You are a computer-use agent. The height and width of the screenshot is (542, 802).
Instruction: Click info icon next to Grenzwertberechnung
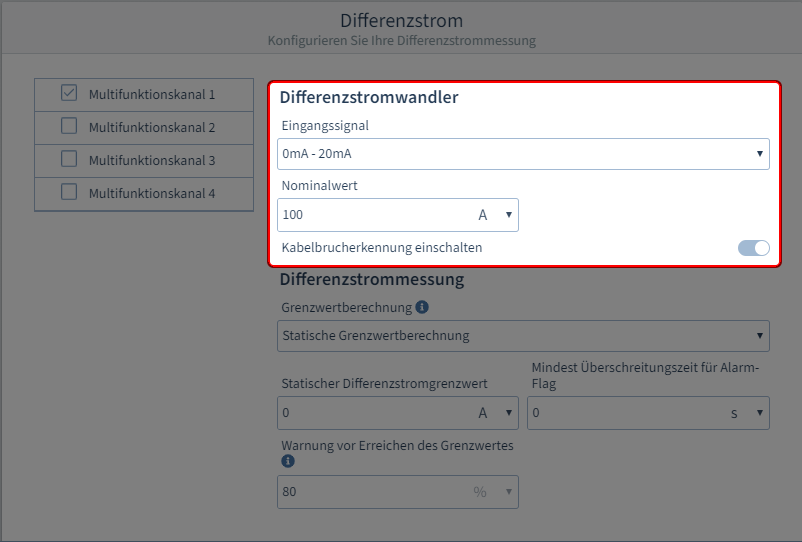point(422,307)
